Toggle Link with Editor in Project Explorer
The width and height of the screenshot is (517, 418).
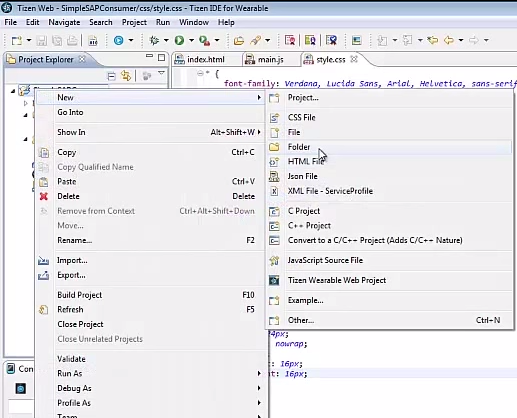(x=126, y=76)
